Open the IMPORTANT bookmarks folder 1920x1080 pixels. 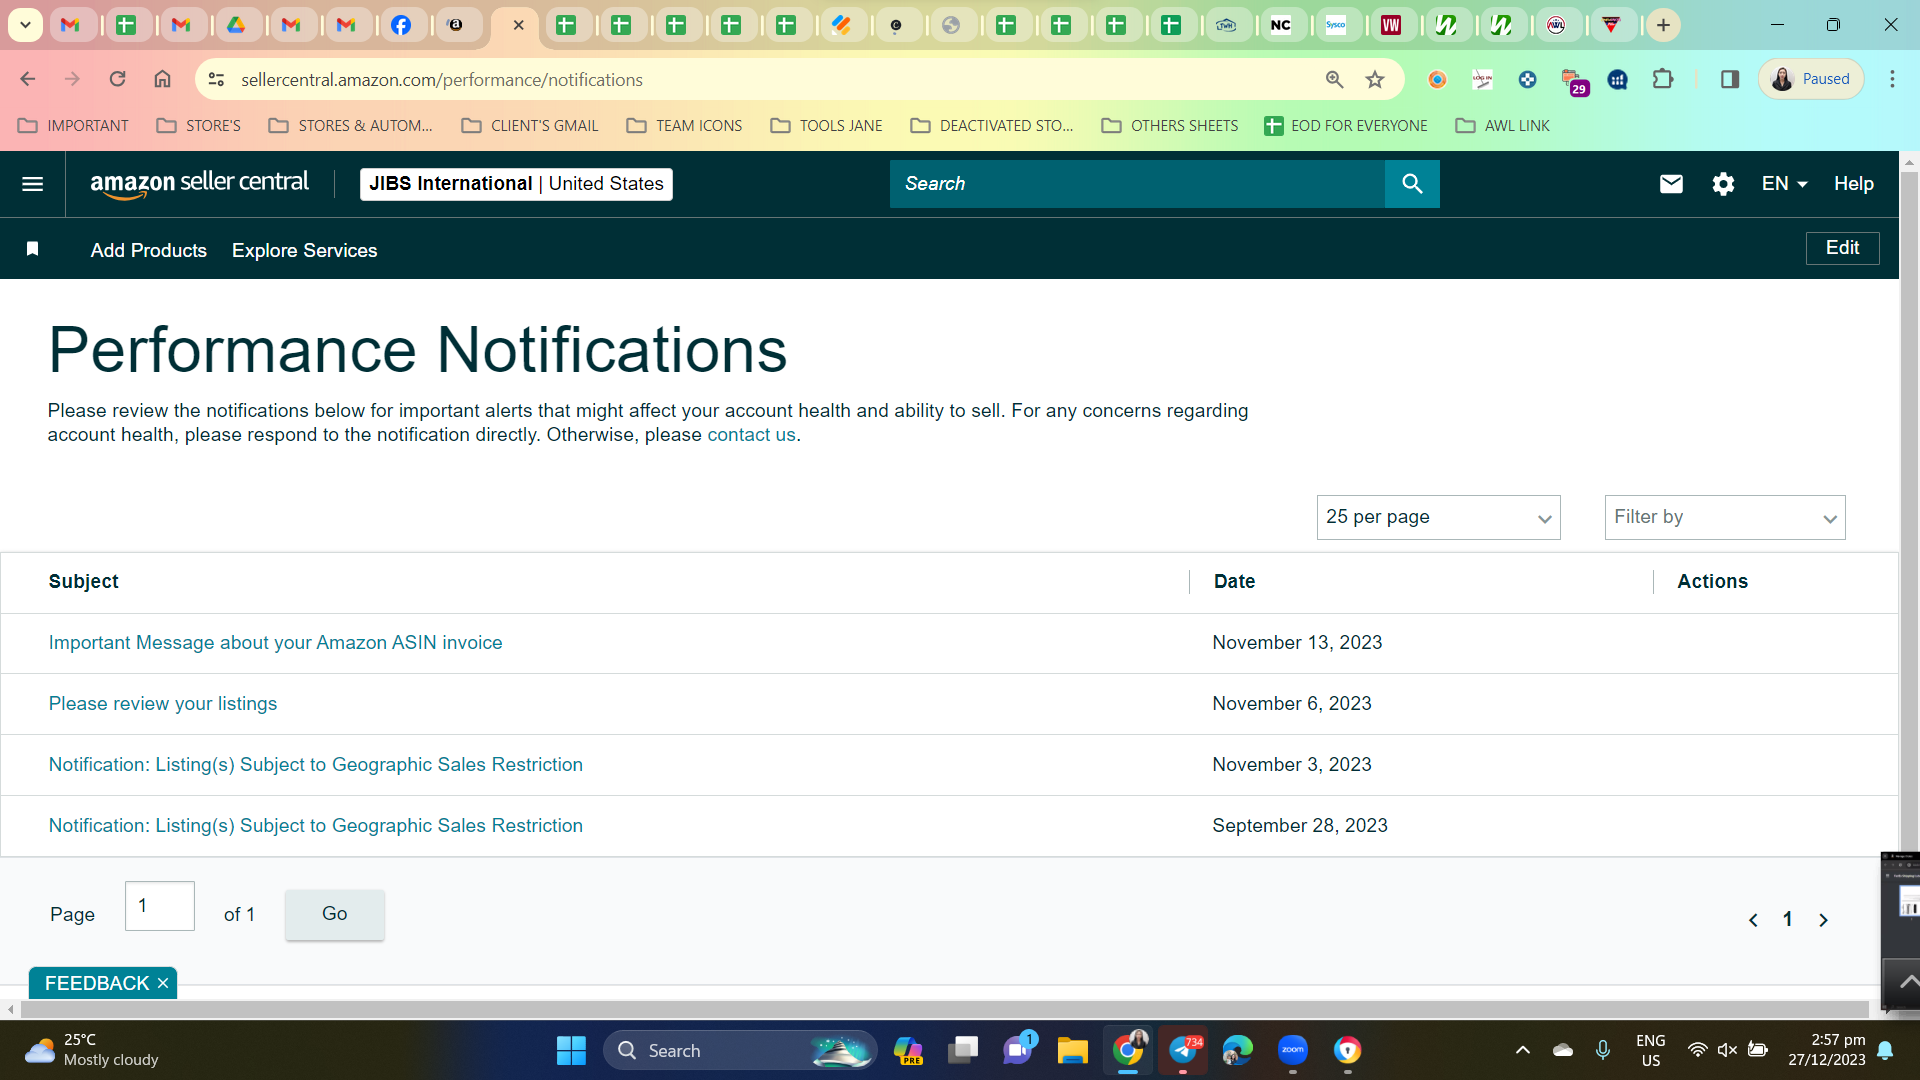74,126
